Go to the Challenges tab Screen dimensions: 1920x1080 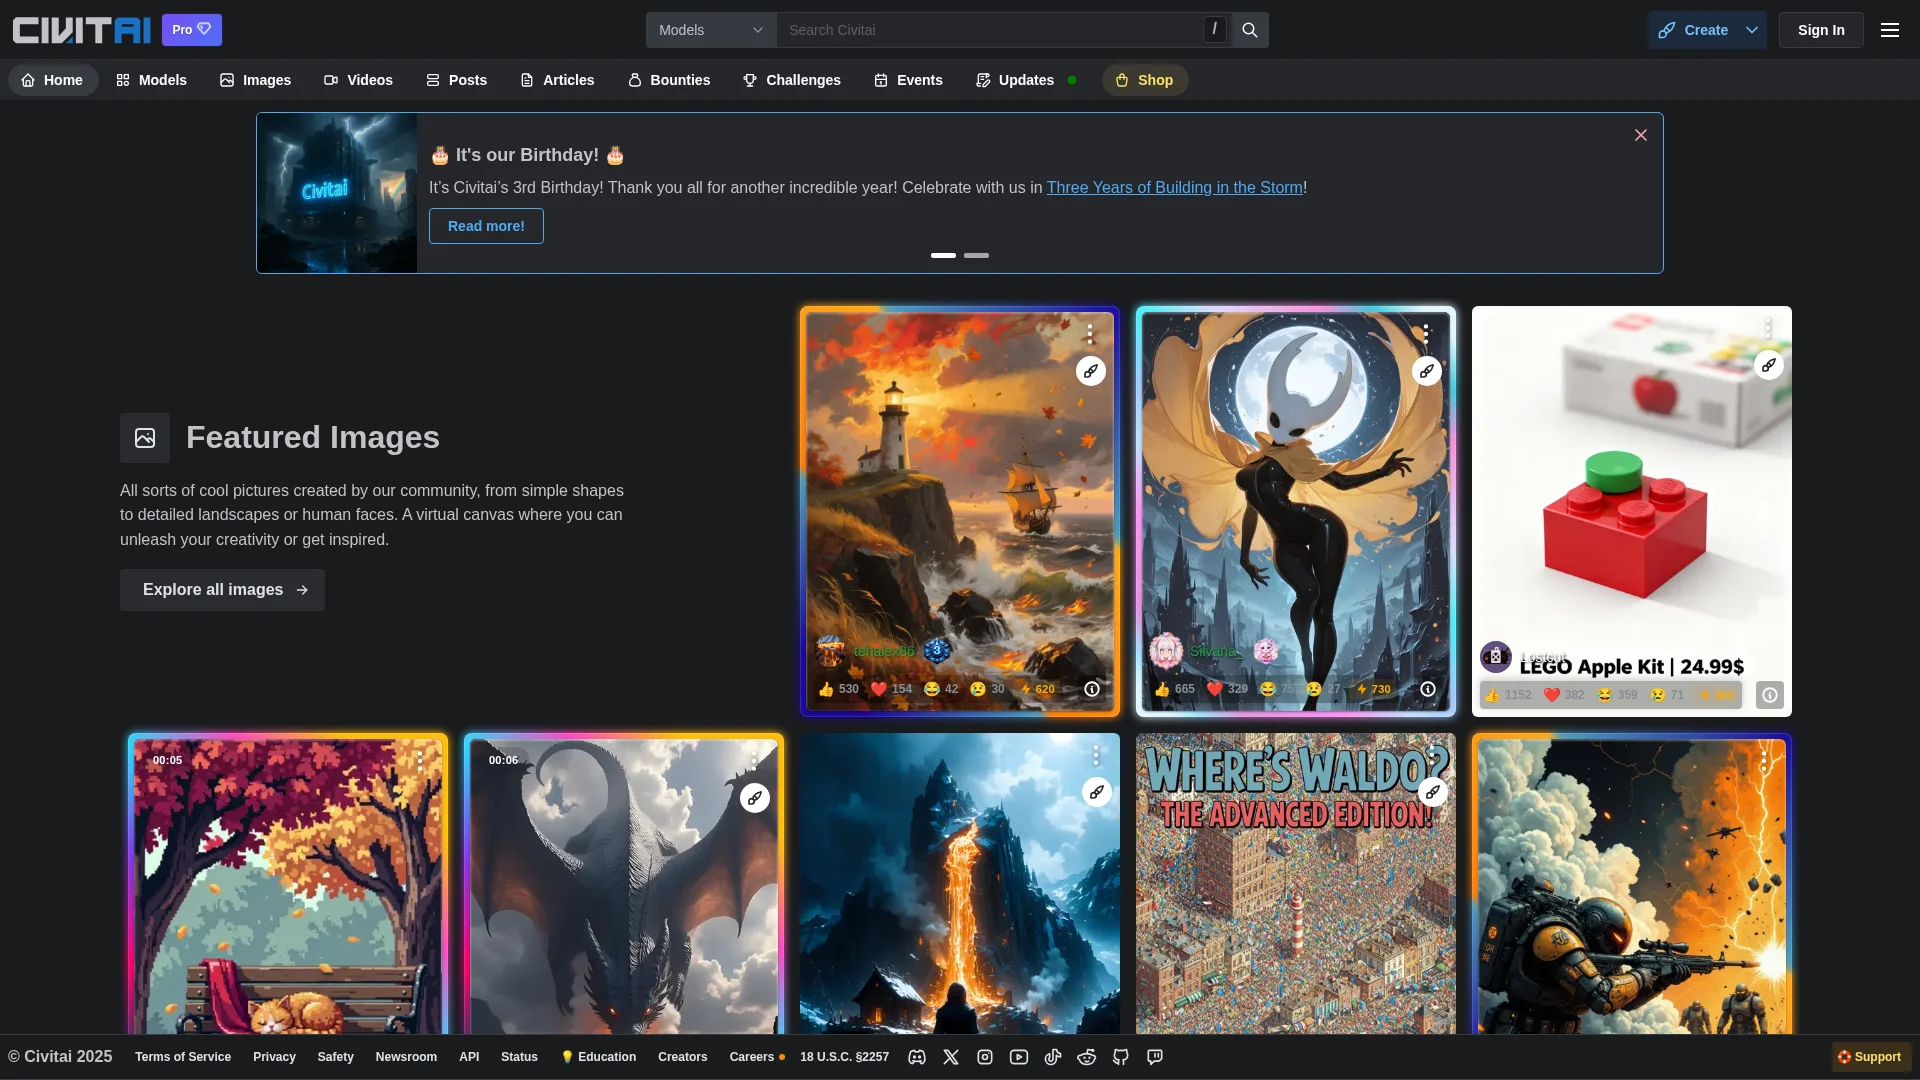point(792,80)
